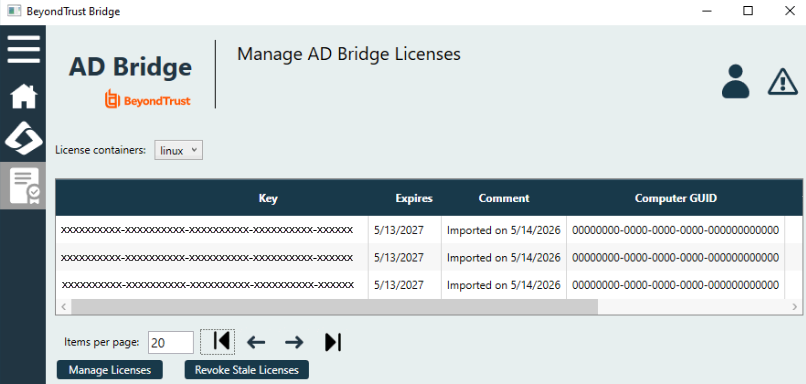Minimize the BeyondTrust Bridge window
This screenshot has height=384, width=806.
click(x=707, y=11)
